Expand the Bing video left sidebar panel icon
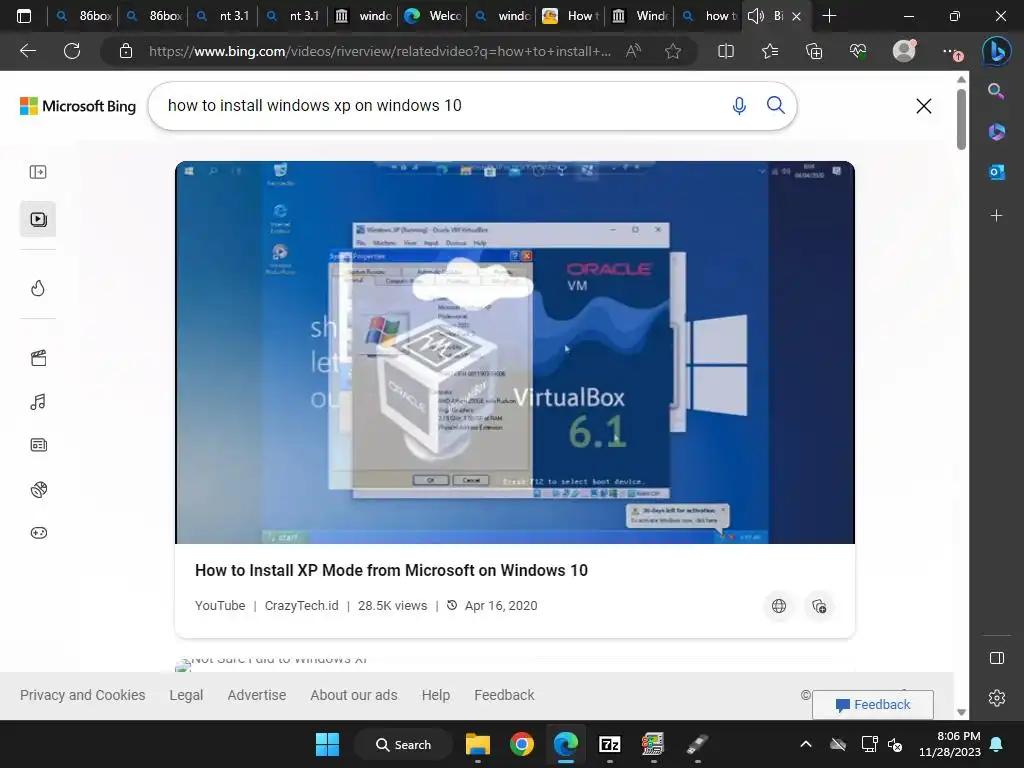 [38, 172]
